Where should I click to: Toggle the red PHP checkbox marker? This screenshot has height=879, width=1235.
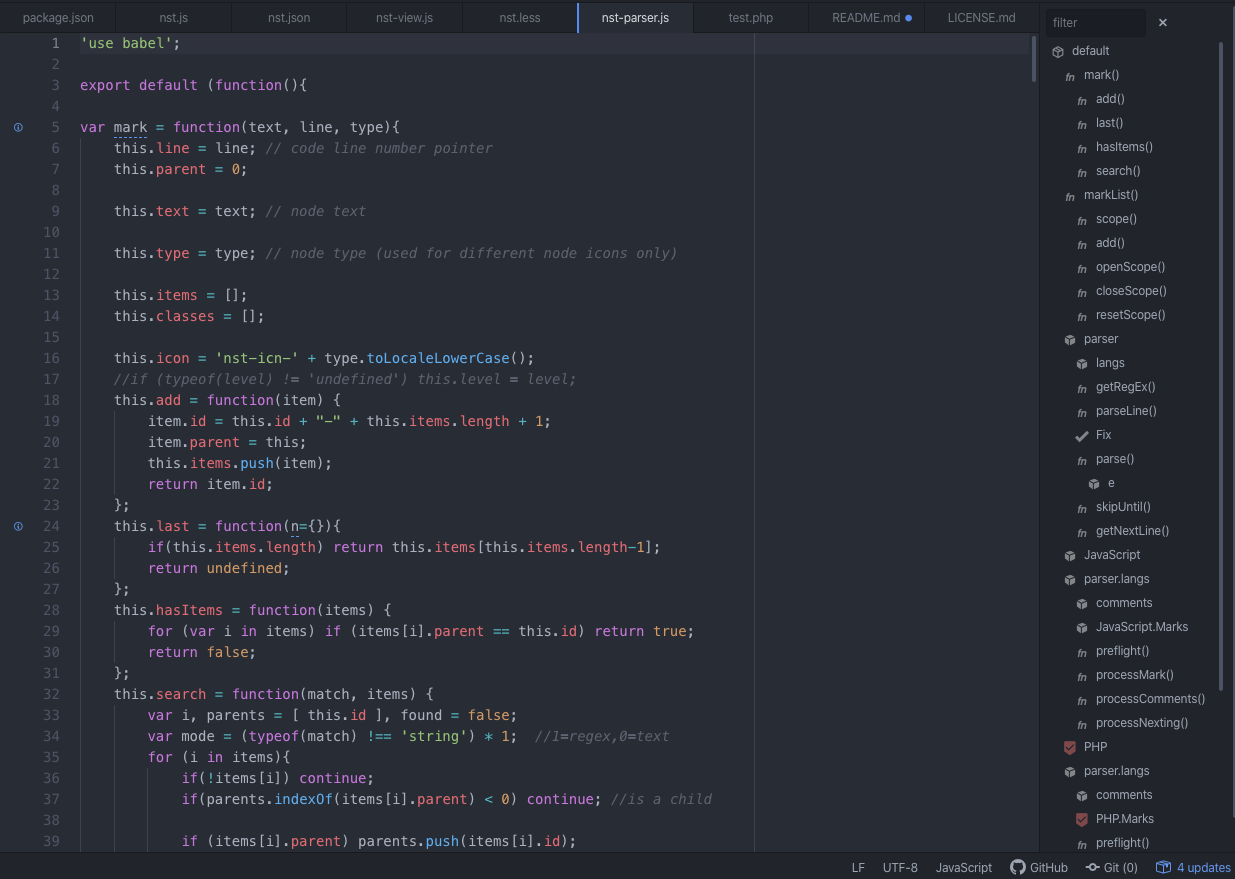[x=1070, y=748]
